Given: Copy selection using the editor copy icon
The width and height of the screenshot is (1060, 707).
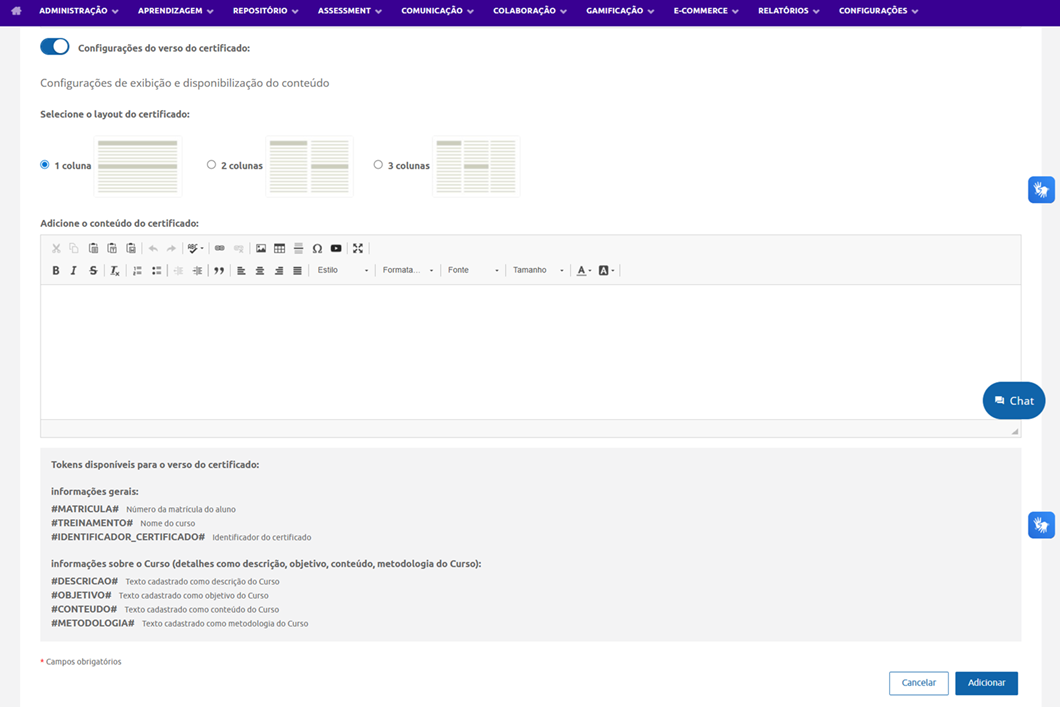Looking at the screenshot, I should coord(74,249).
